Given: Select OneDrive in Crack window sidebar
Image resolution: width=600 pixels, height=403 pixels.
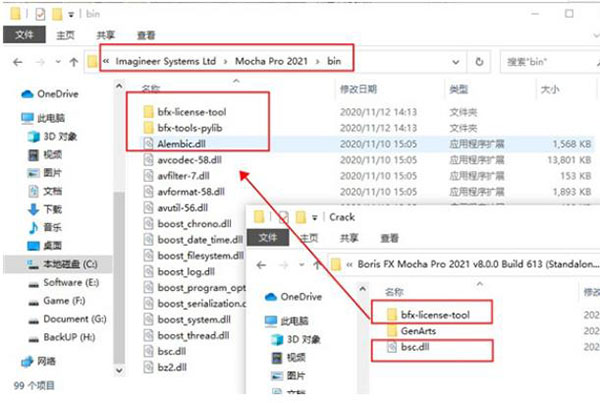Looking at the screenshot, I should click(x=293, y=297).
